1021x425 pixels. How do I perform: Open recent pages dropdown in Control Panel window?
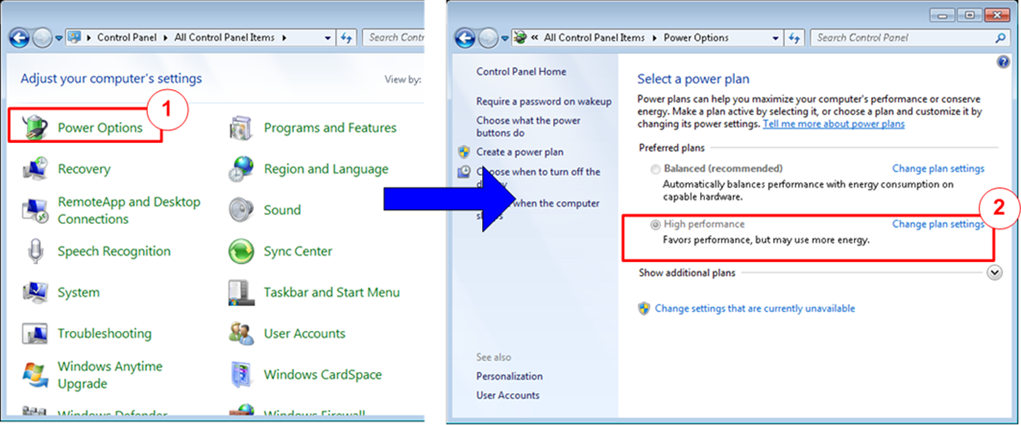click(x=59, y=38)
